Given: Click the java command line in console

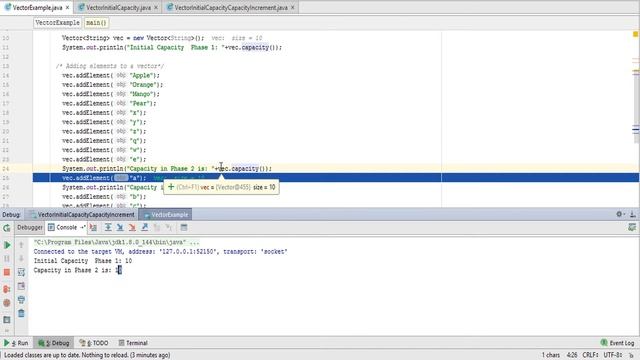Looking at the screenshot, I should (x=116, y=242).
